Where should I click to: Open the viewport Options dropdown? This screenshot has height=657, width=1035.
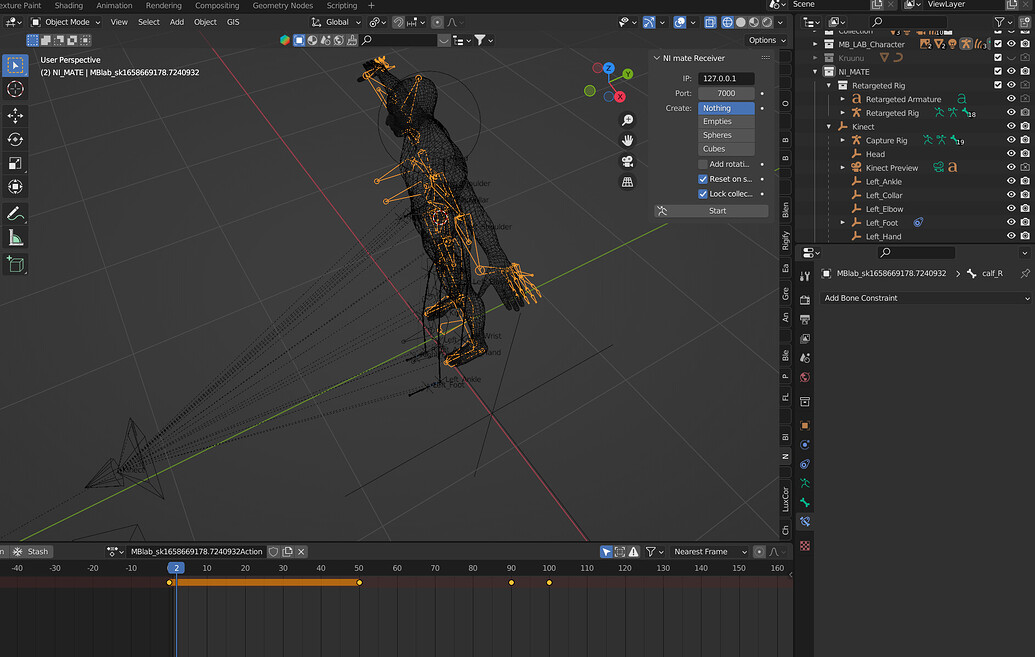[767, 40]
